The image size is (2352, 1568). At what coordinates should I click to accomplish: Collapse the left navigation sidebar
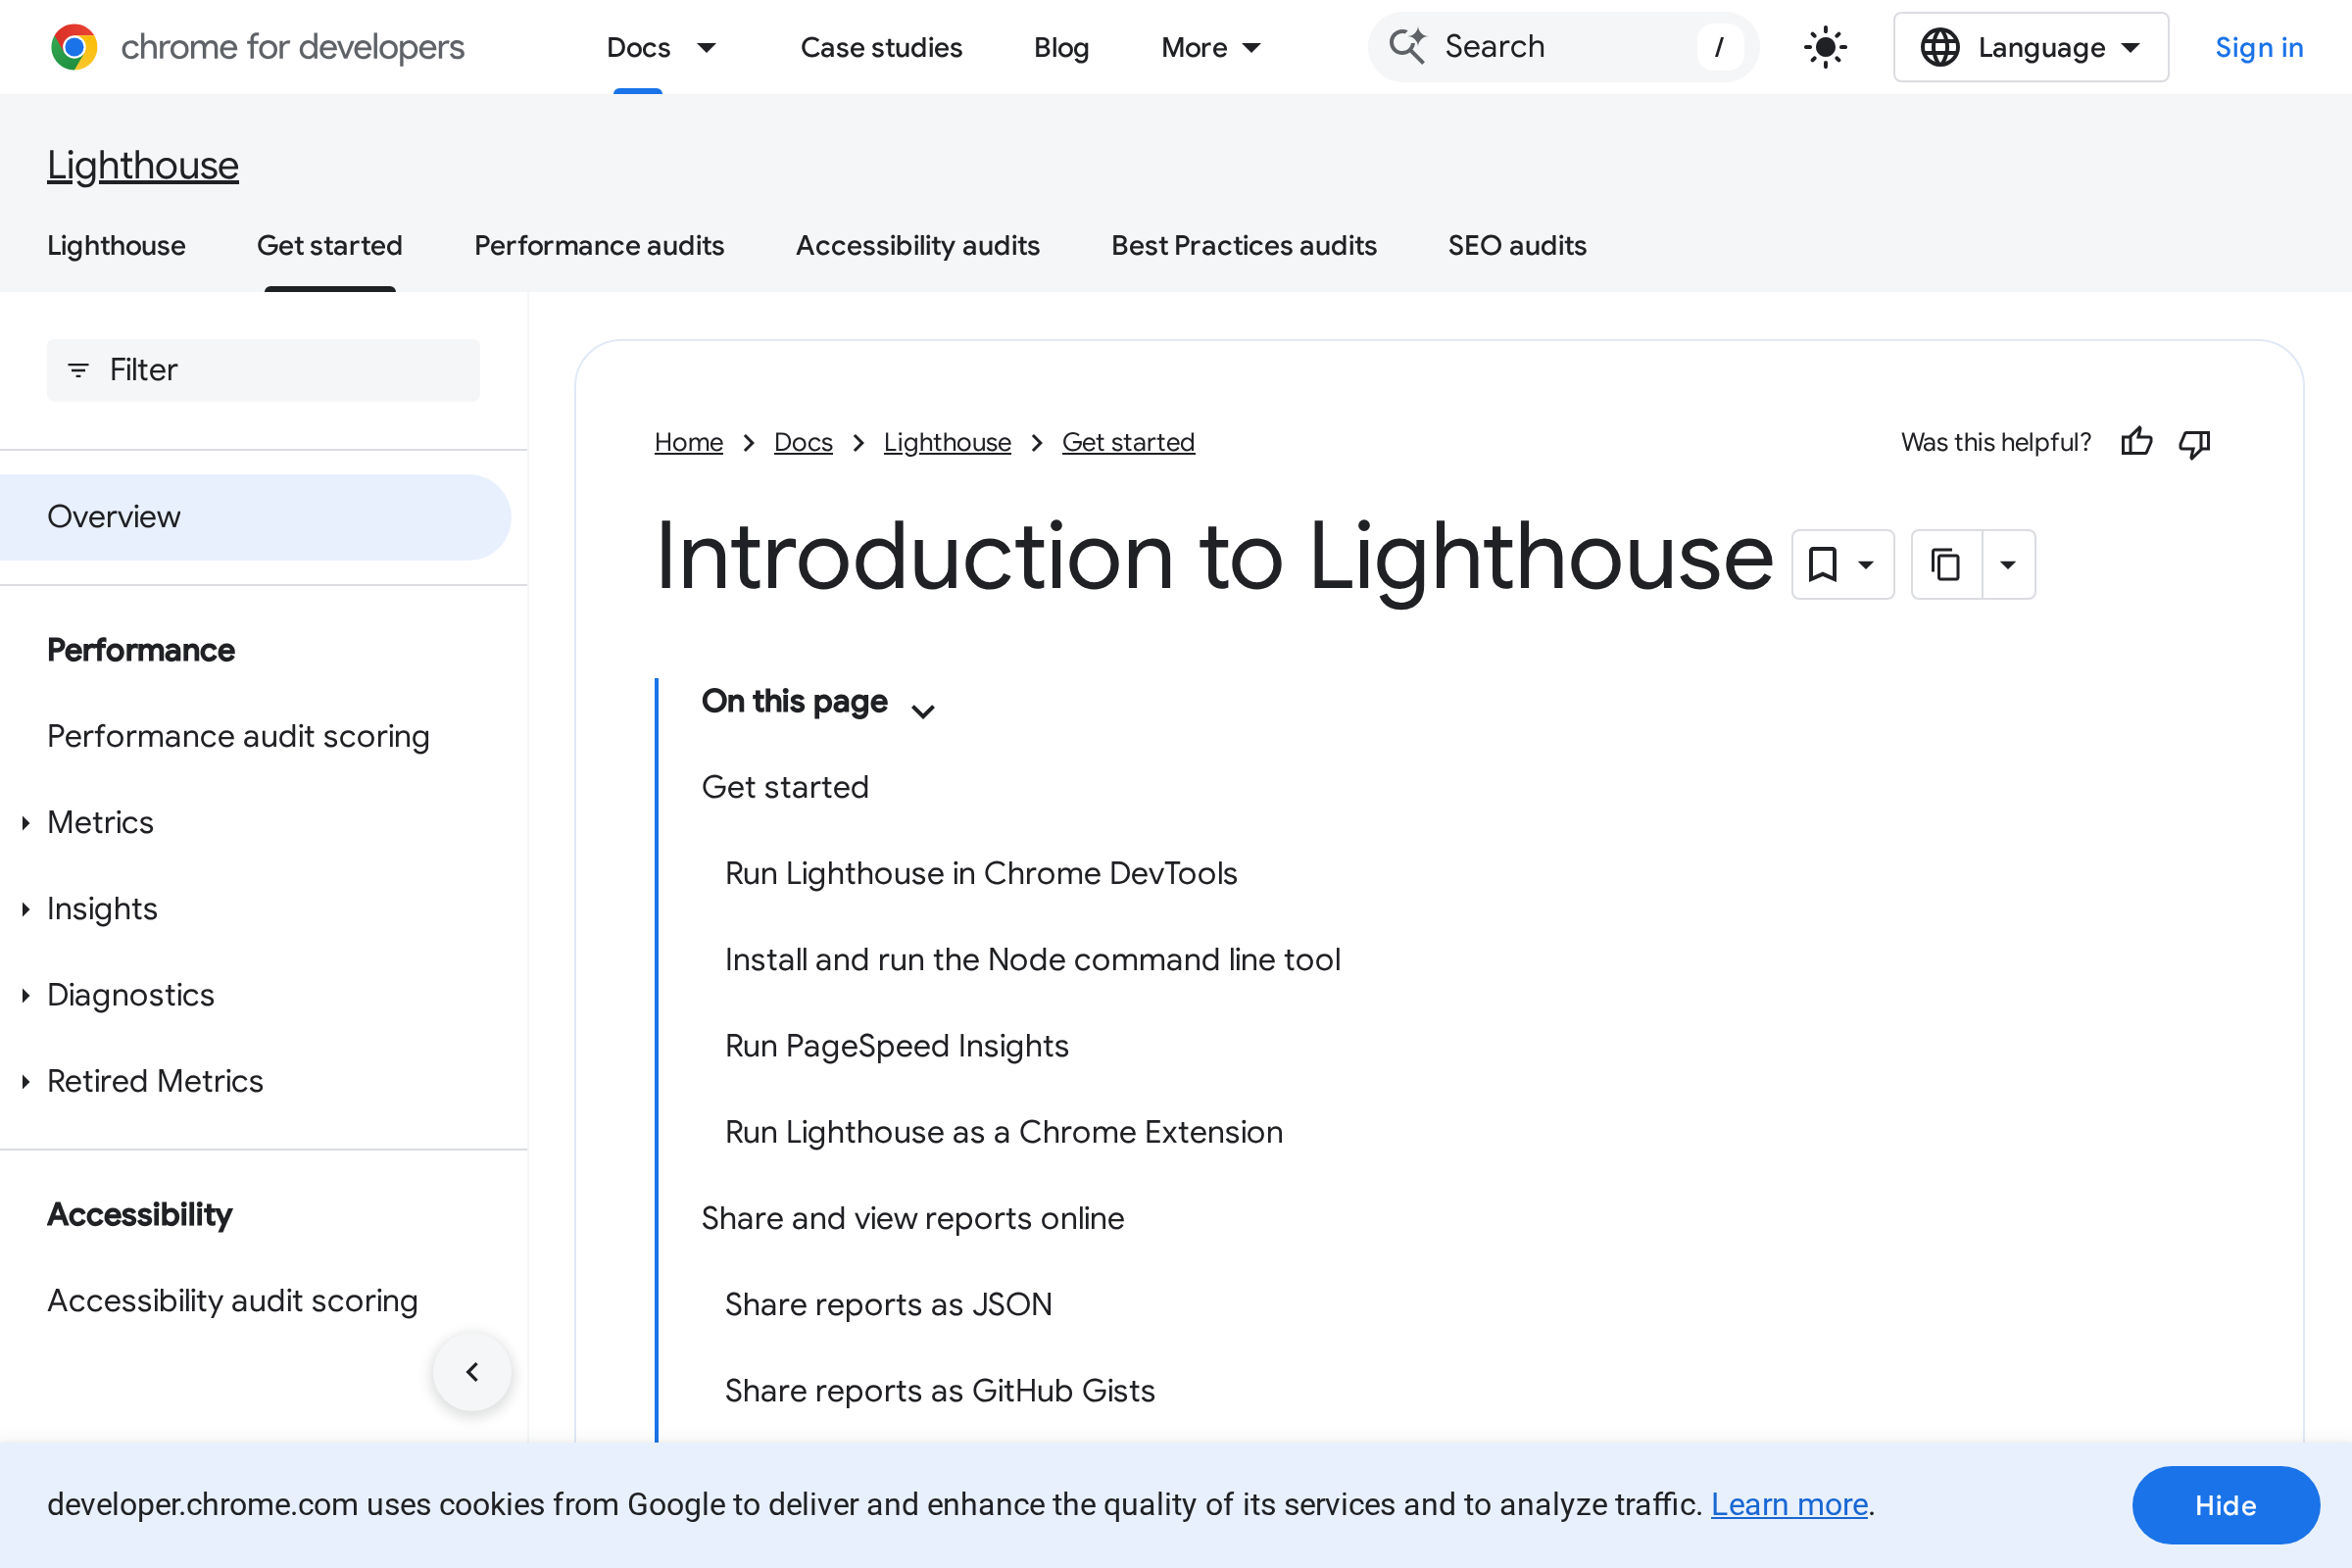point(471,1372)
